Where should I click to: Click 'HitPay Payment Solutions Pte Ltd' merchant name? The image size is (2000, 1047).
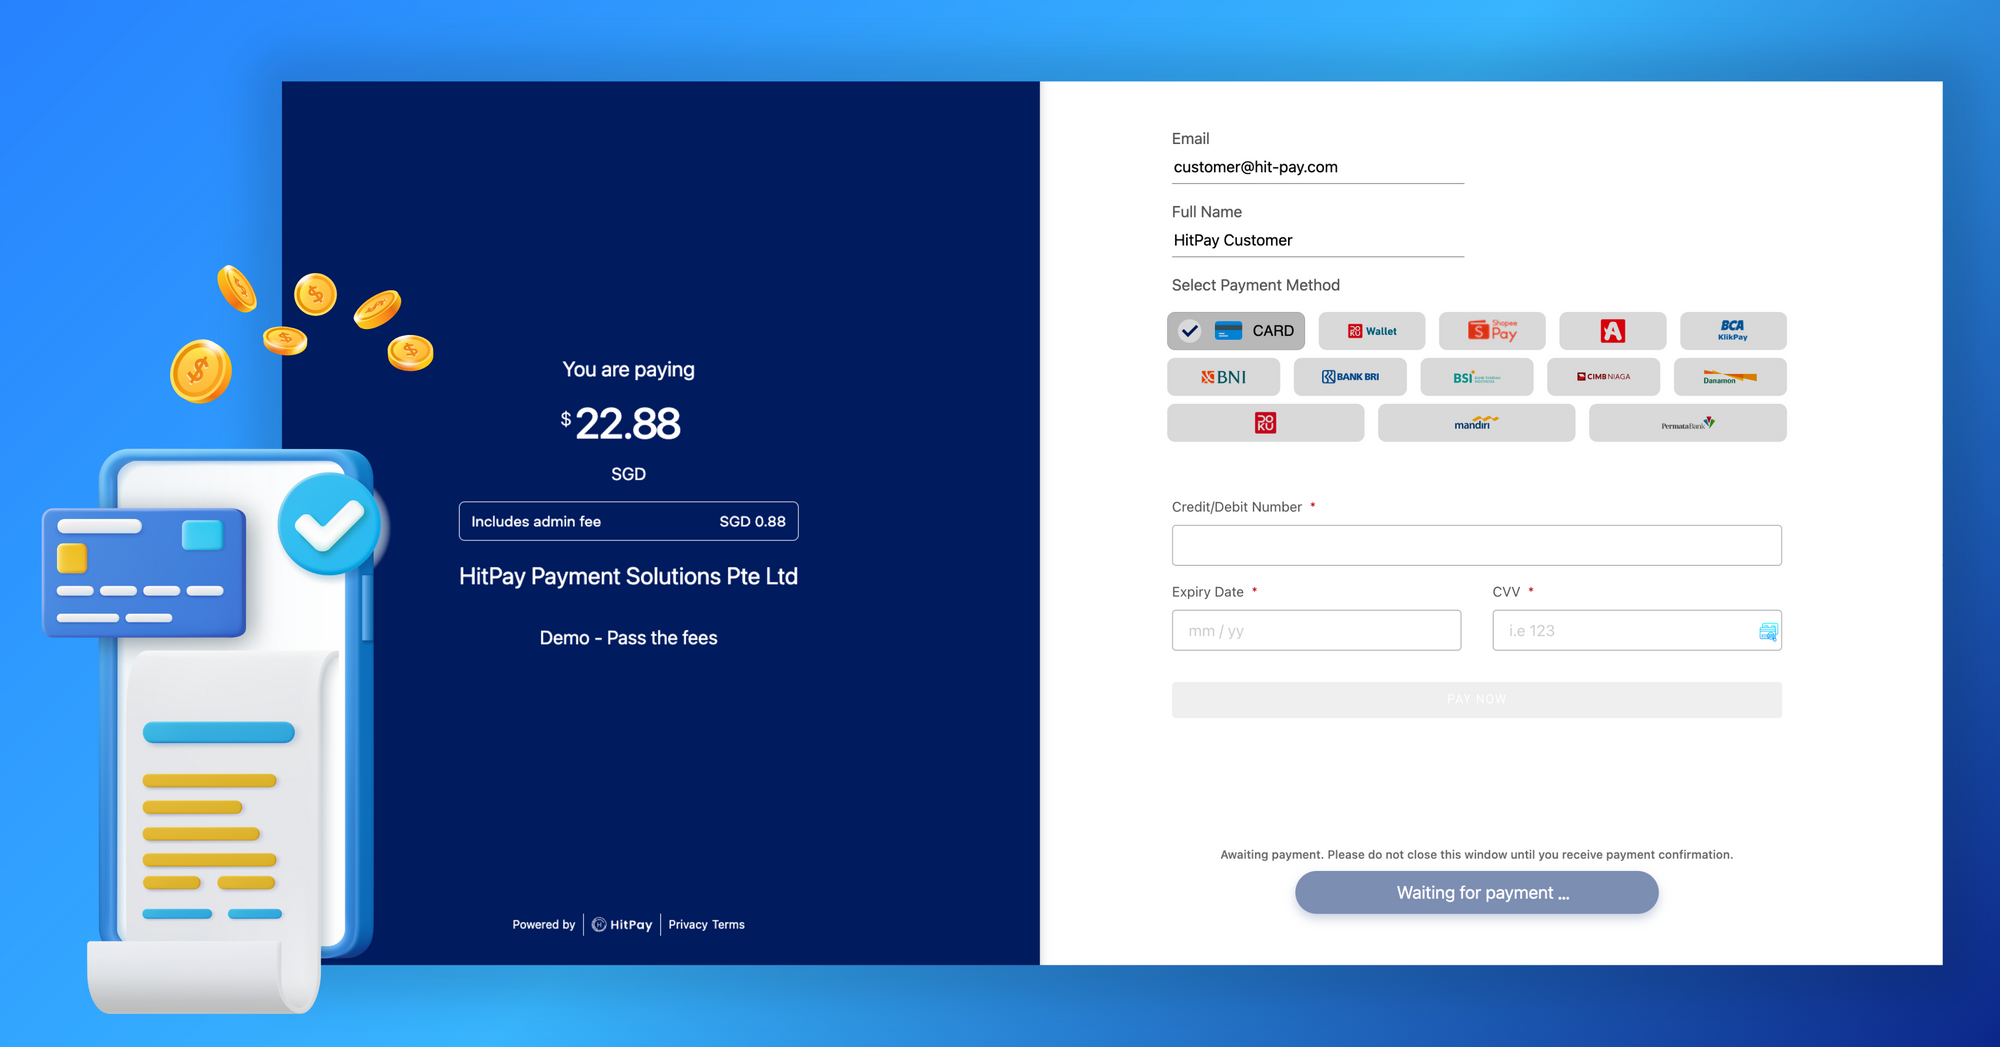pyautogui.click(x=628, y=577)
